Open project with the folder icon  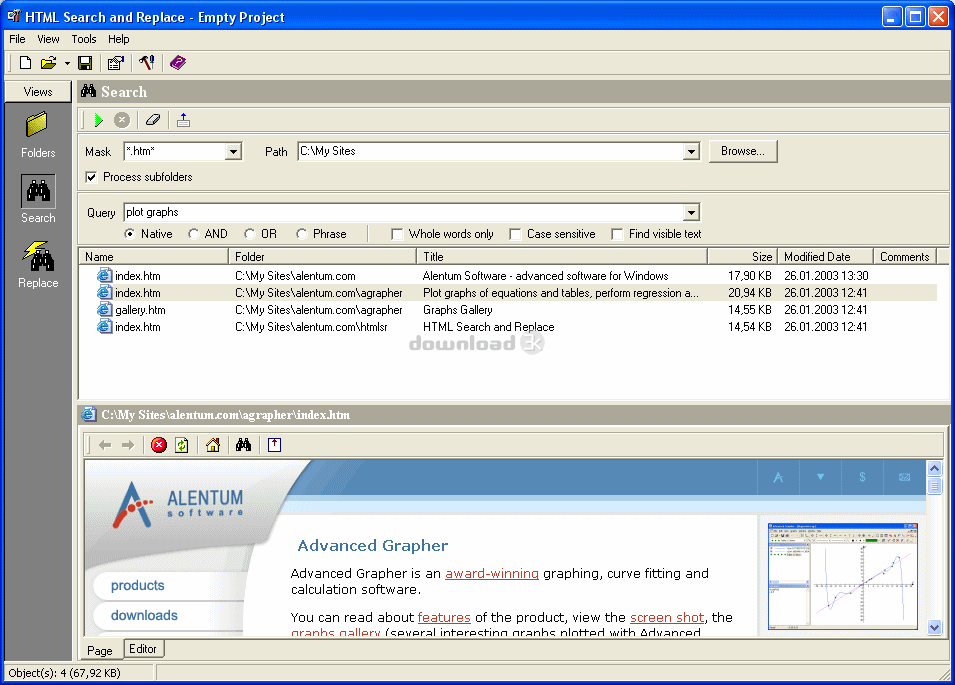[48, 63]
